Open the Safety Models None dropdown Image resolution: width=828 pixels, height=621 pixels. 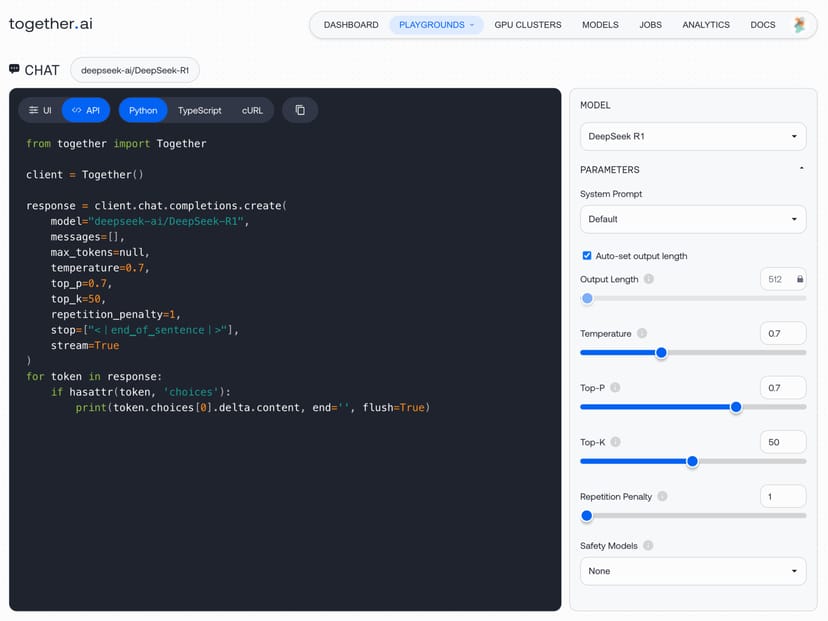click(693, 571)
